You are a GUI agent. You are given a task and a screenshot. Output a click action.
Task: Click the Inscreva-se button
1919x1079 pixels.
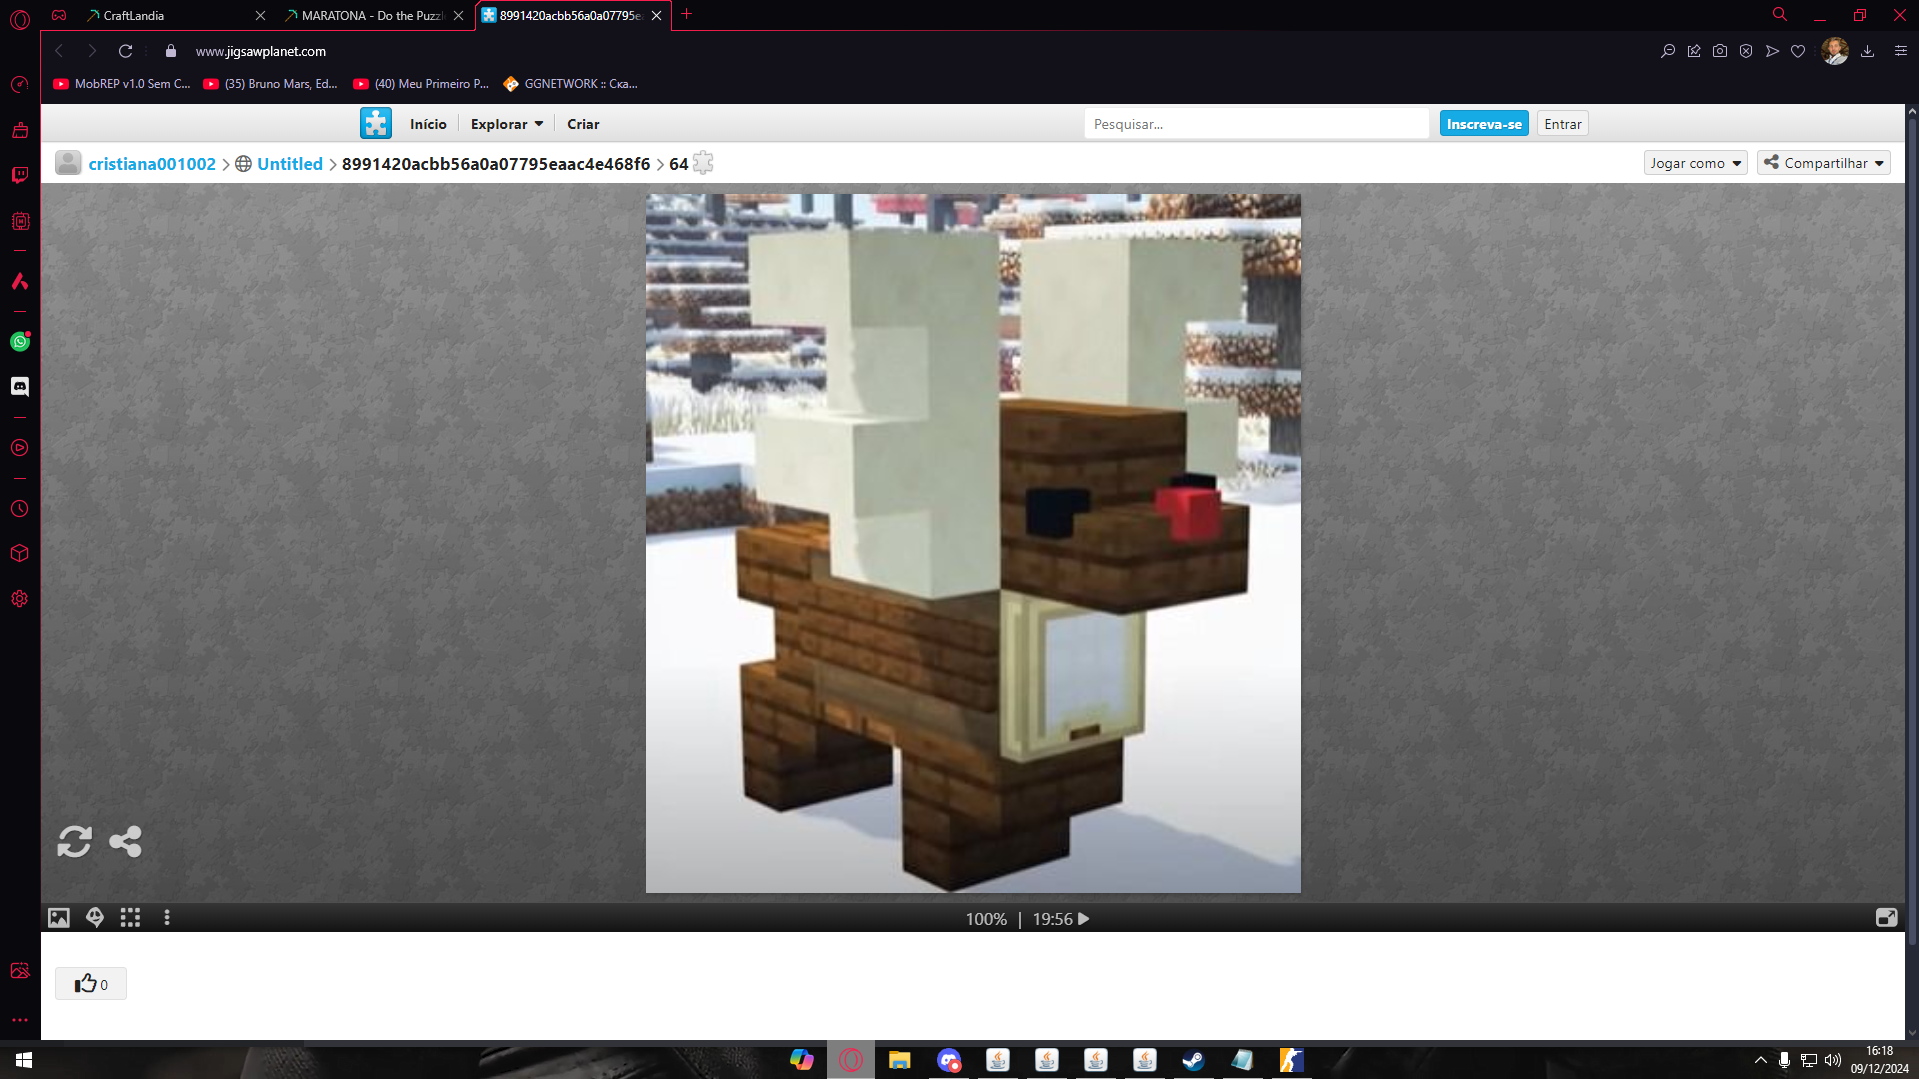[x=1484, y=124]
